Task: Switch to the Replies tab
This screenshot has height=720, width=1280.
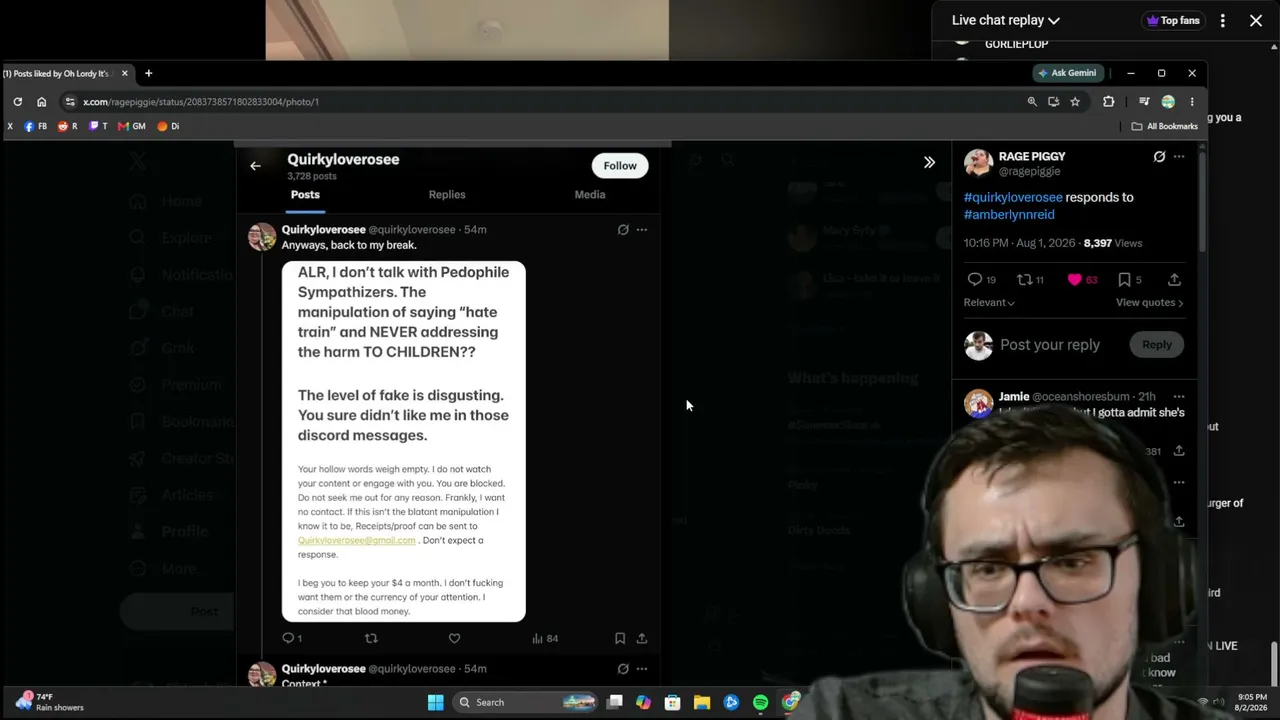Action: click(x=447, y=195)
